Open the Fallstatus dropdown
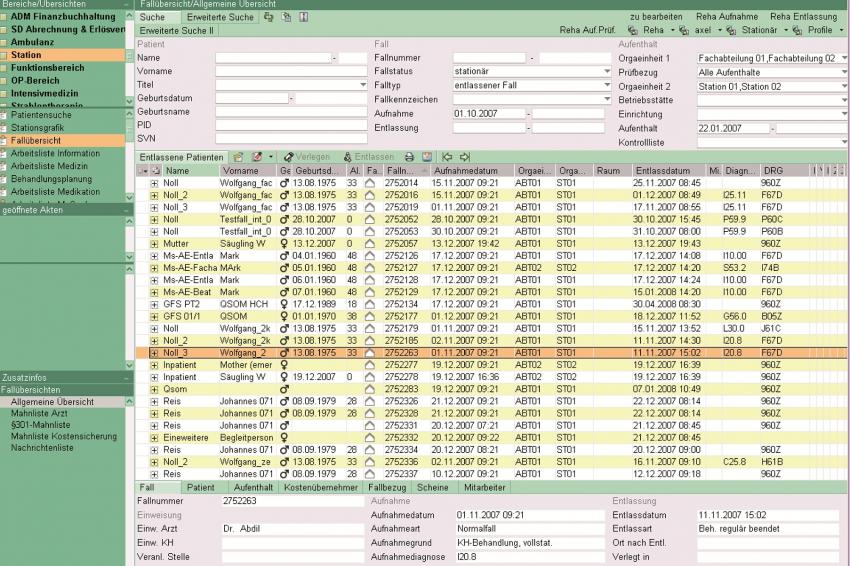Image resolution: width=850 pixels, height=566 pixels. (x=607, y=71)
